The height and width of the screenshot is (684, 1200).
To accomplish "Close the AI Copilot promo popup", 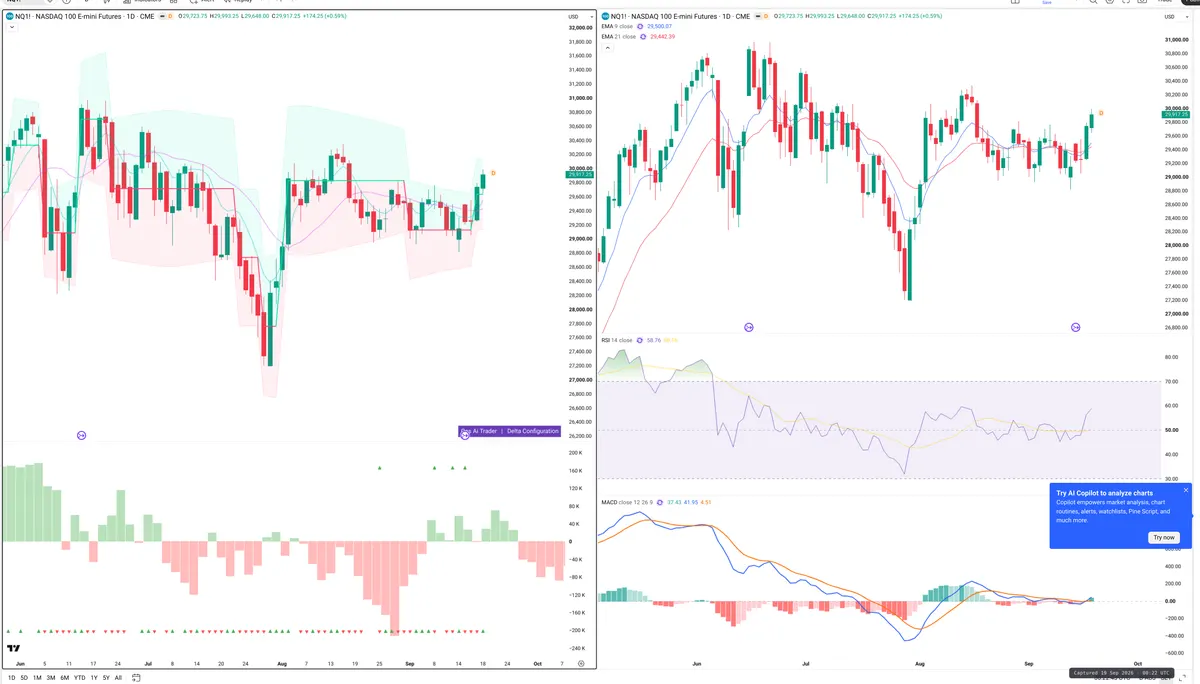I will [1186, 490].
